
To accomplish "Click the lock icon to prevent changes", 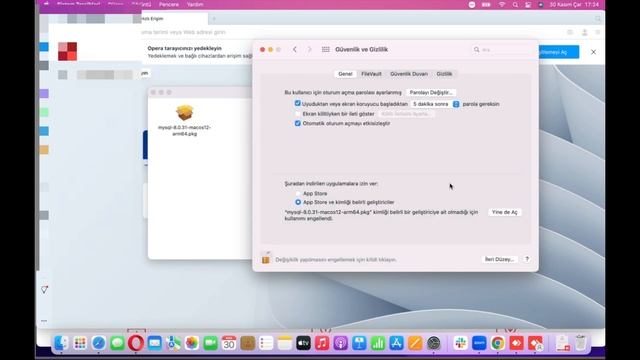I will (266, 258).
